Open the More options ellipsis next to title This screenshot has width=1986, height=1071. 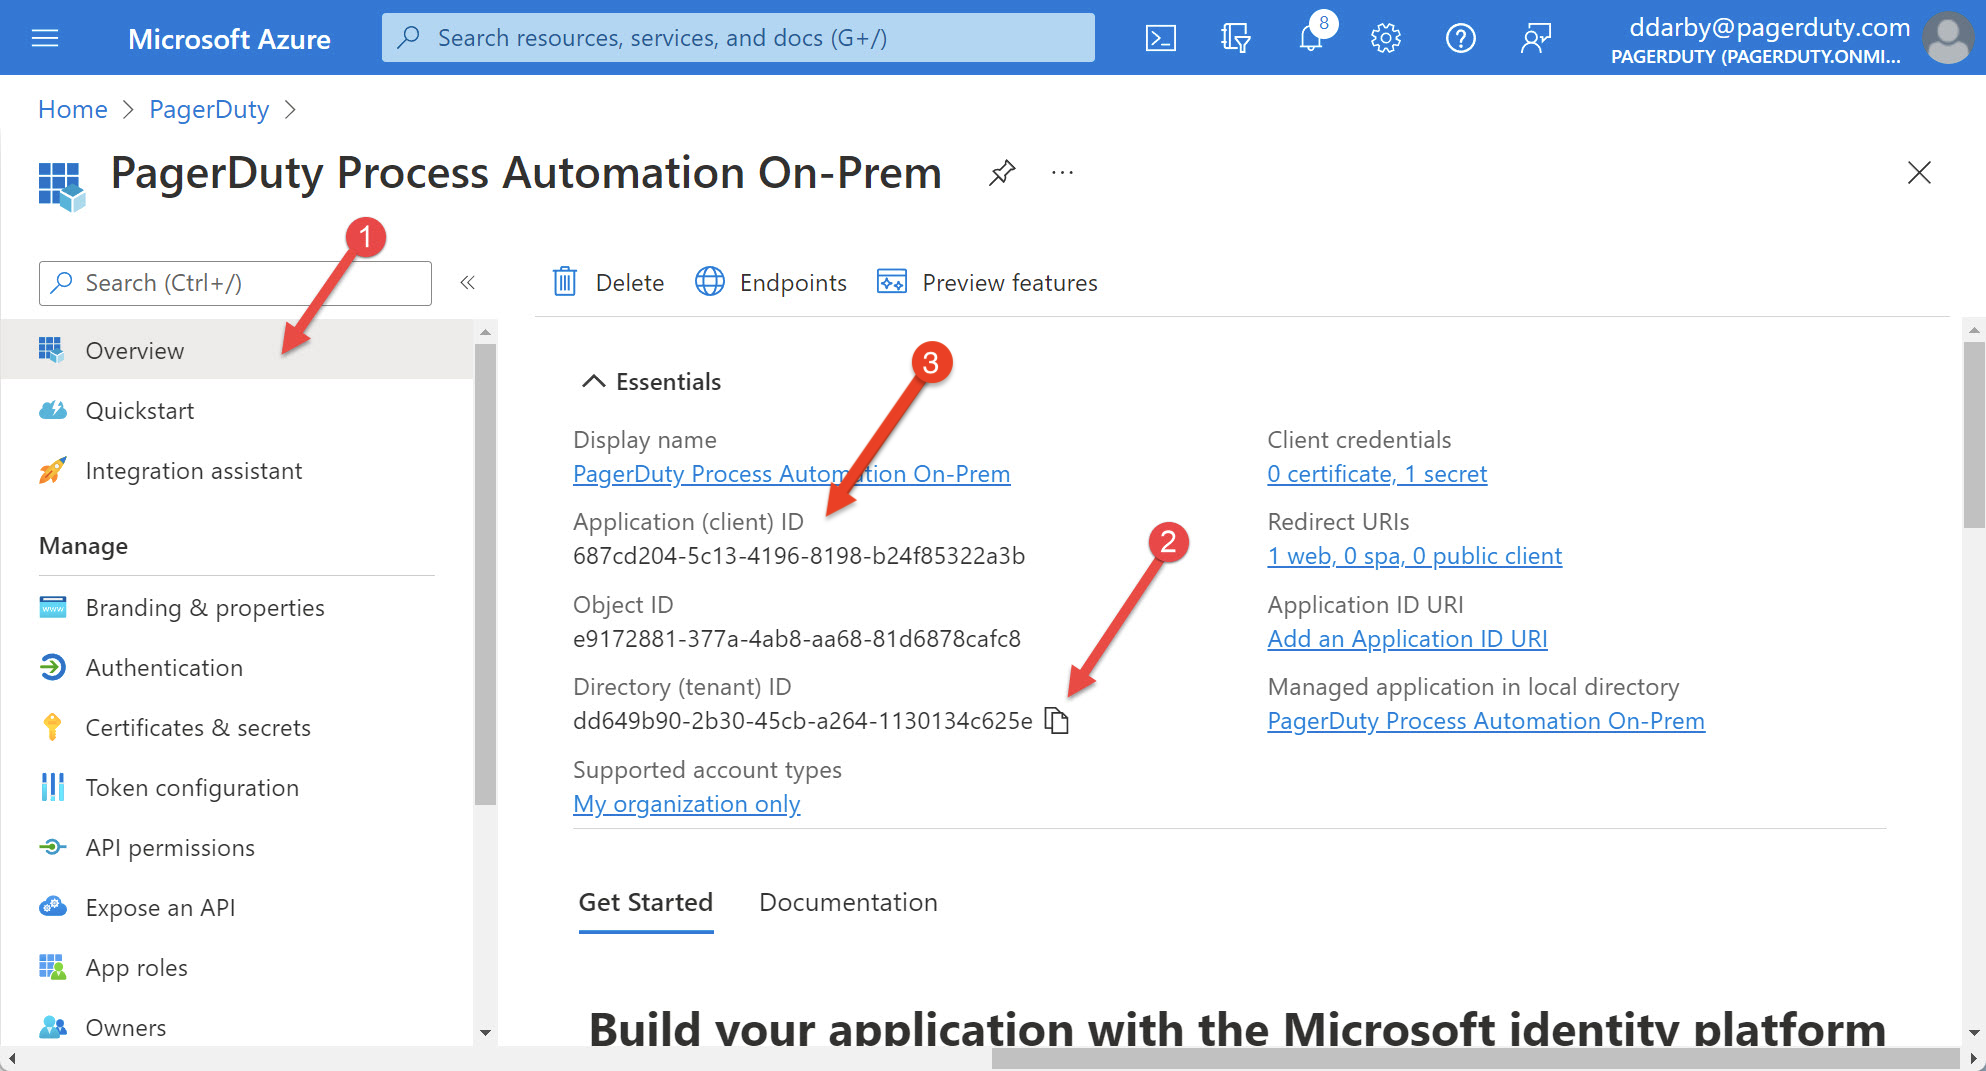pos(1062,173)
